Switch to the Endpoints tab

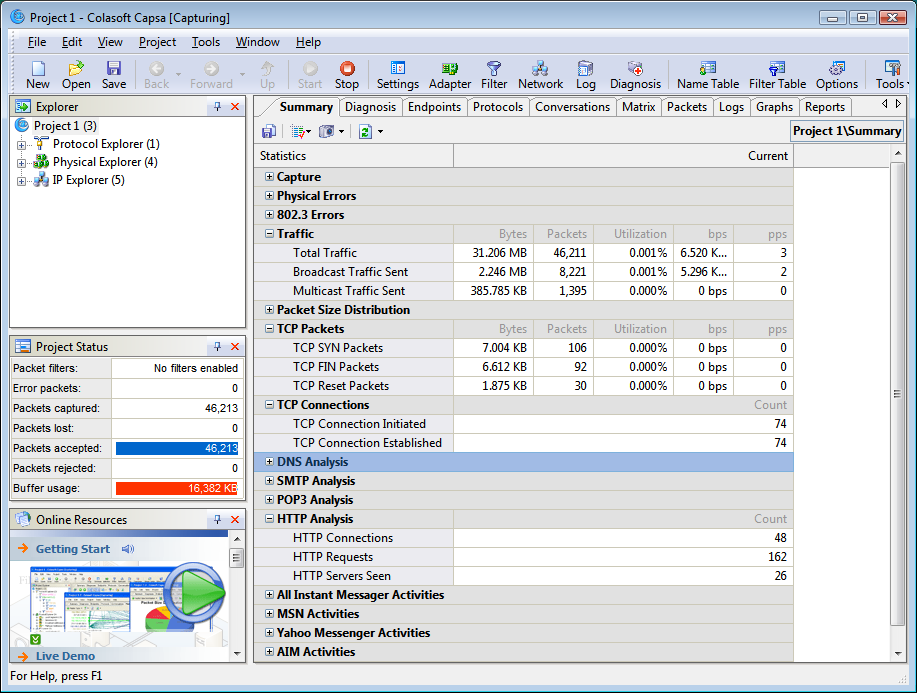[435, 107]
